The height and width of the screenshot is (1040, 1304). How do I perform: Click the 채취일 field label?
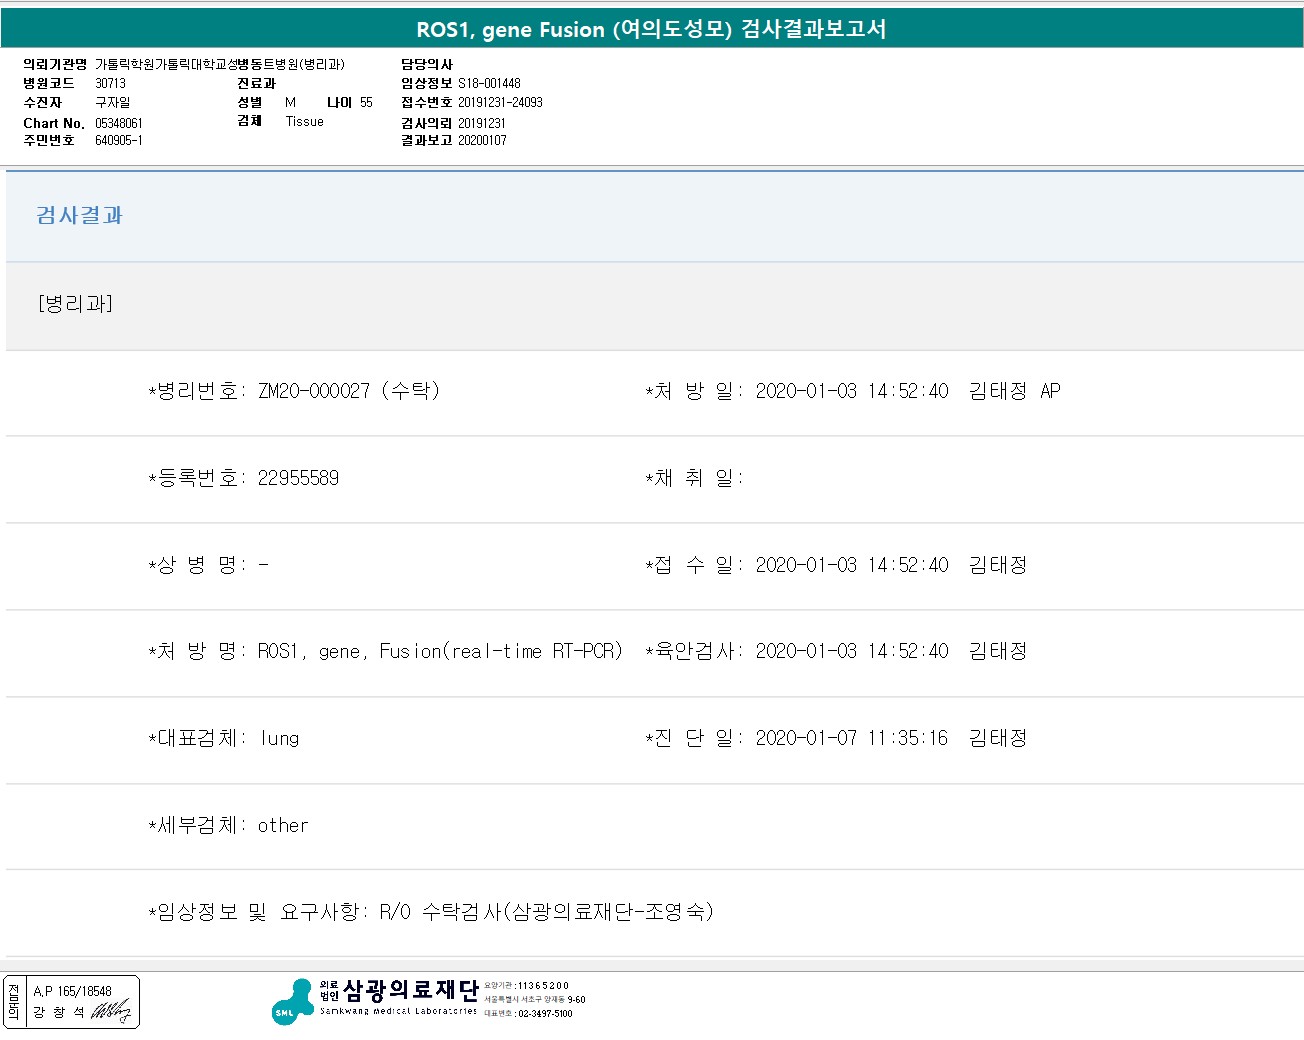tap(694, 478)
